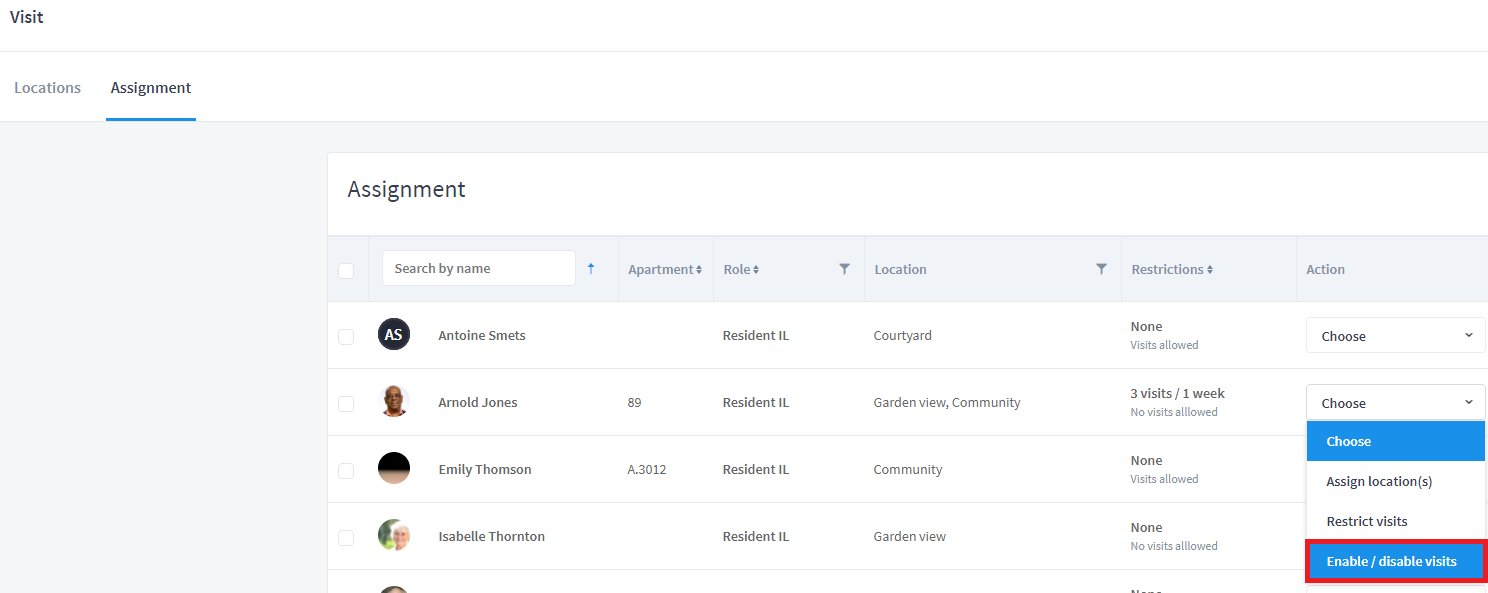Image resolution: width=1488 pixels, height=593 pixels.
Task: Sort by Role column arrows
Action: click(x=756, y=270)
